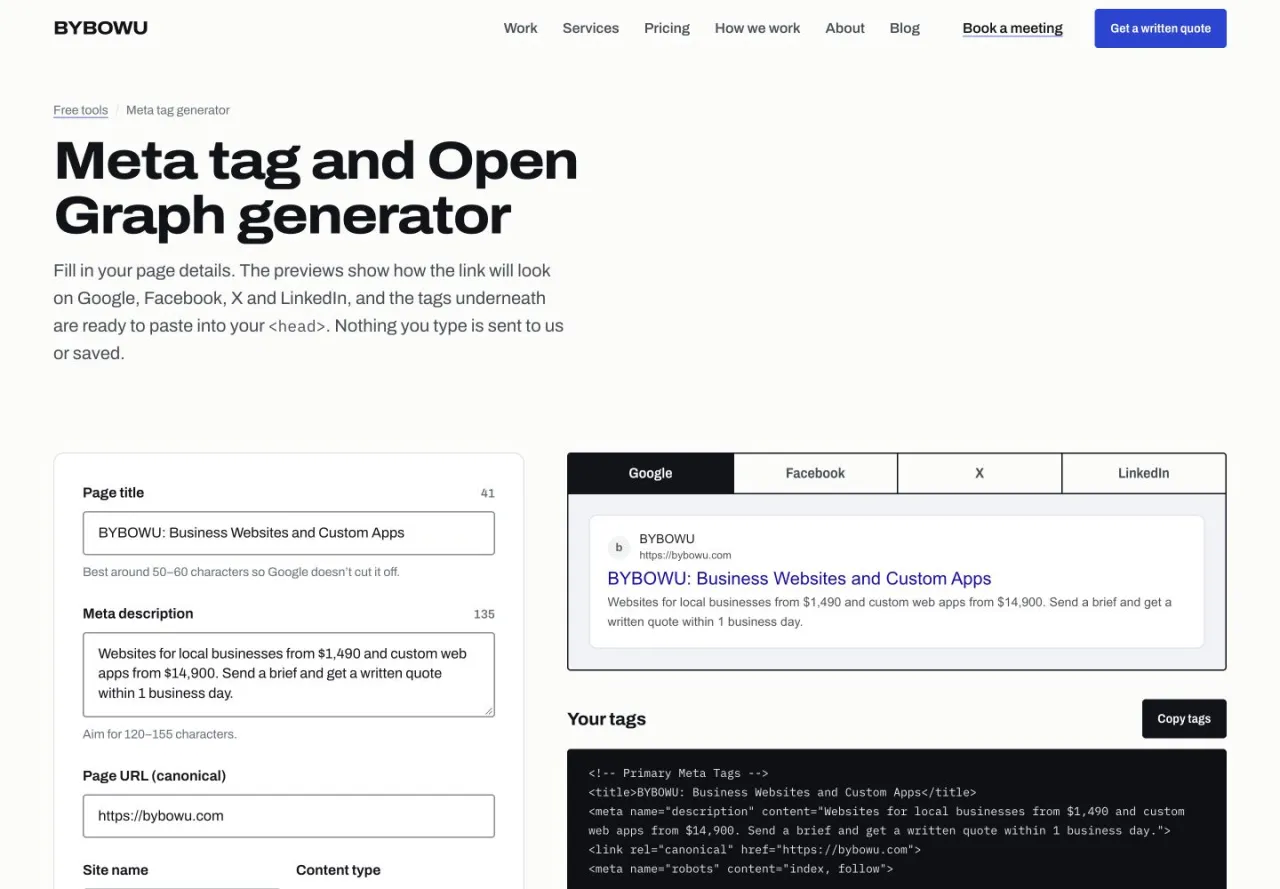Click the canonical link code line
This screenshot has width=1280, height=889.
pyautogui.click(x=754, y=850)
